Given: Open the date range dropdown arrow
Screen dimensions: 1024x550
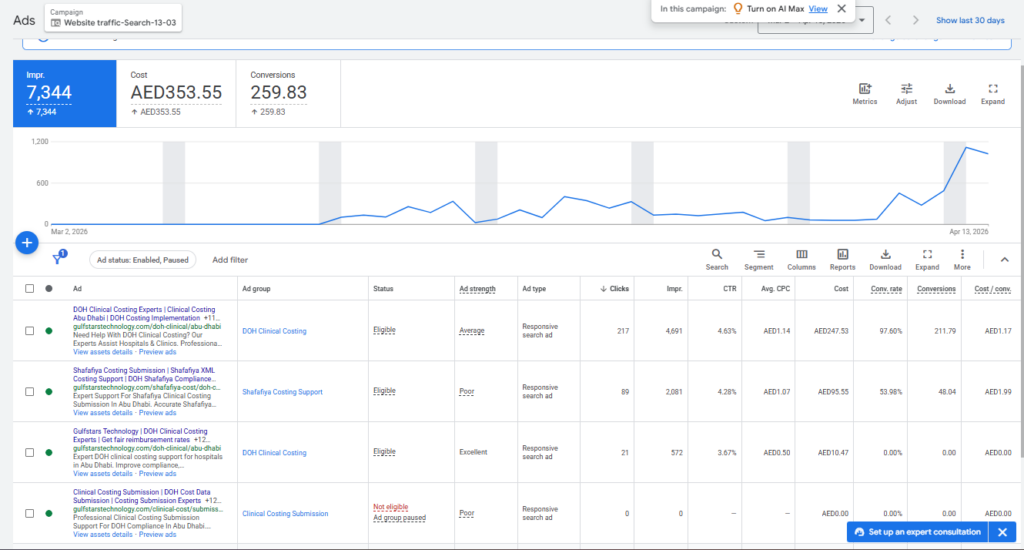Looking at the screenshot, I should coord(862,20).
